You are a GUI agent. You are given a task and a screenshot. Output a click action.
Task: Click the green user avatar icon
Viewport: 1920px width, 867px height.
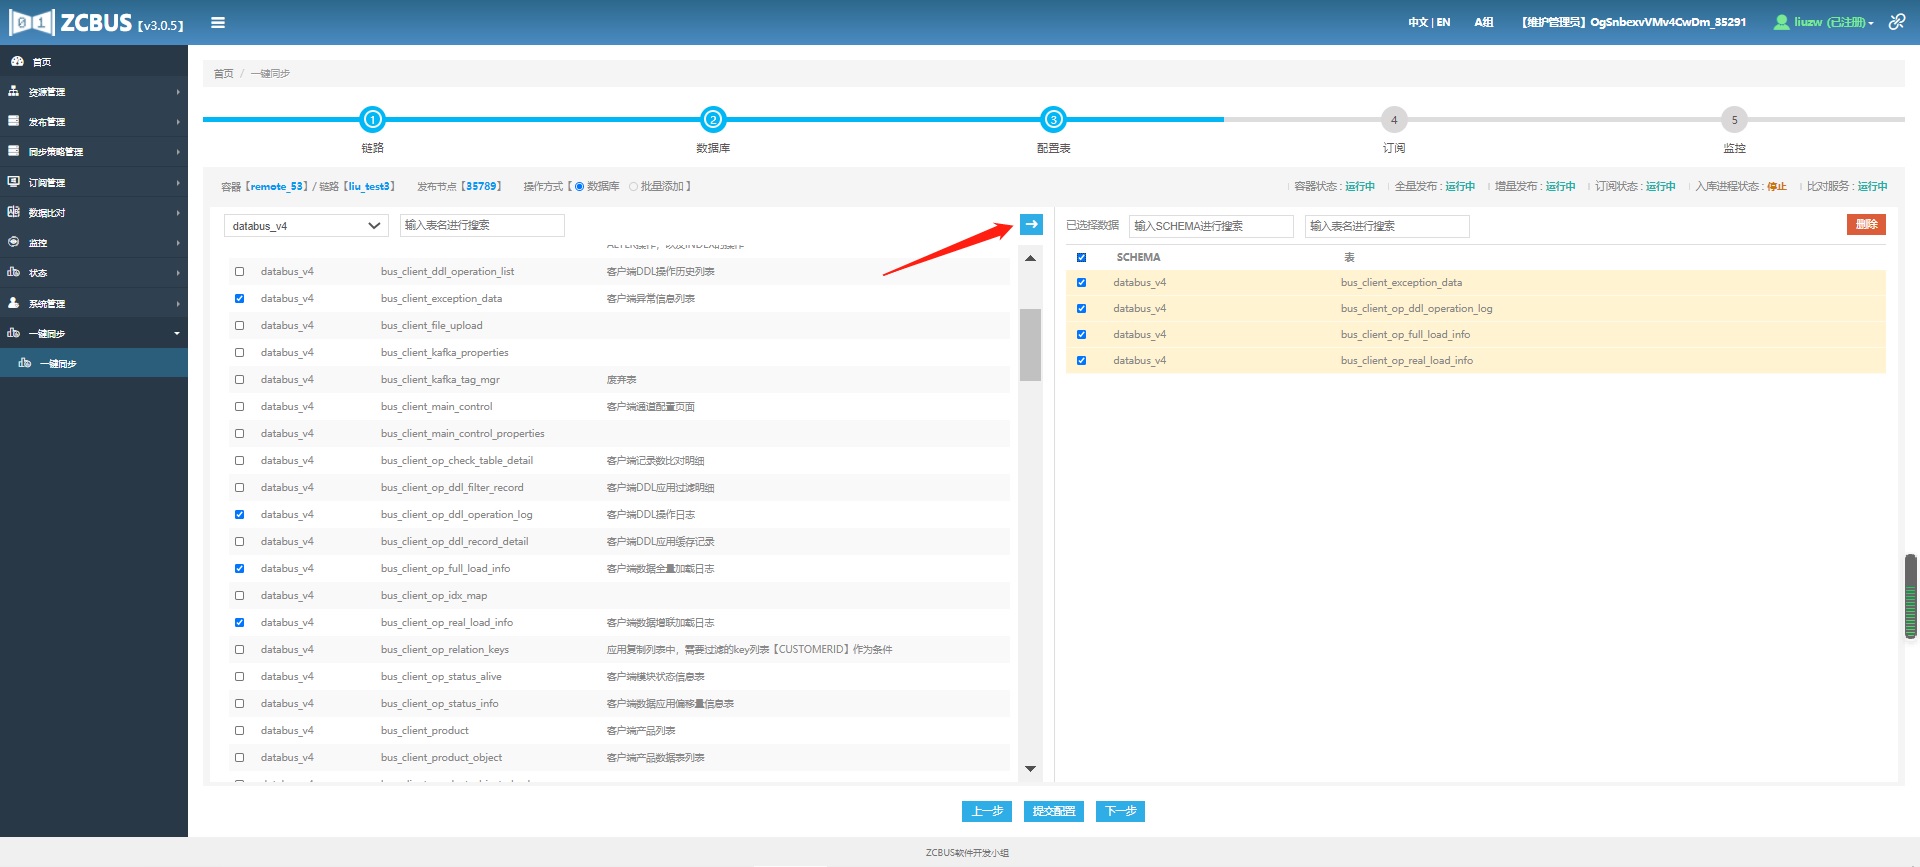1781,22
